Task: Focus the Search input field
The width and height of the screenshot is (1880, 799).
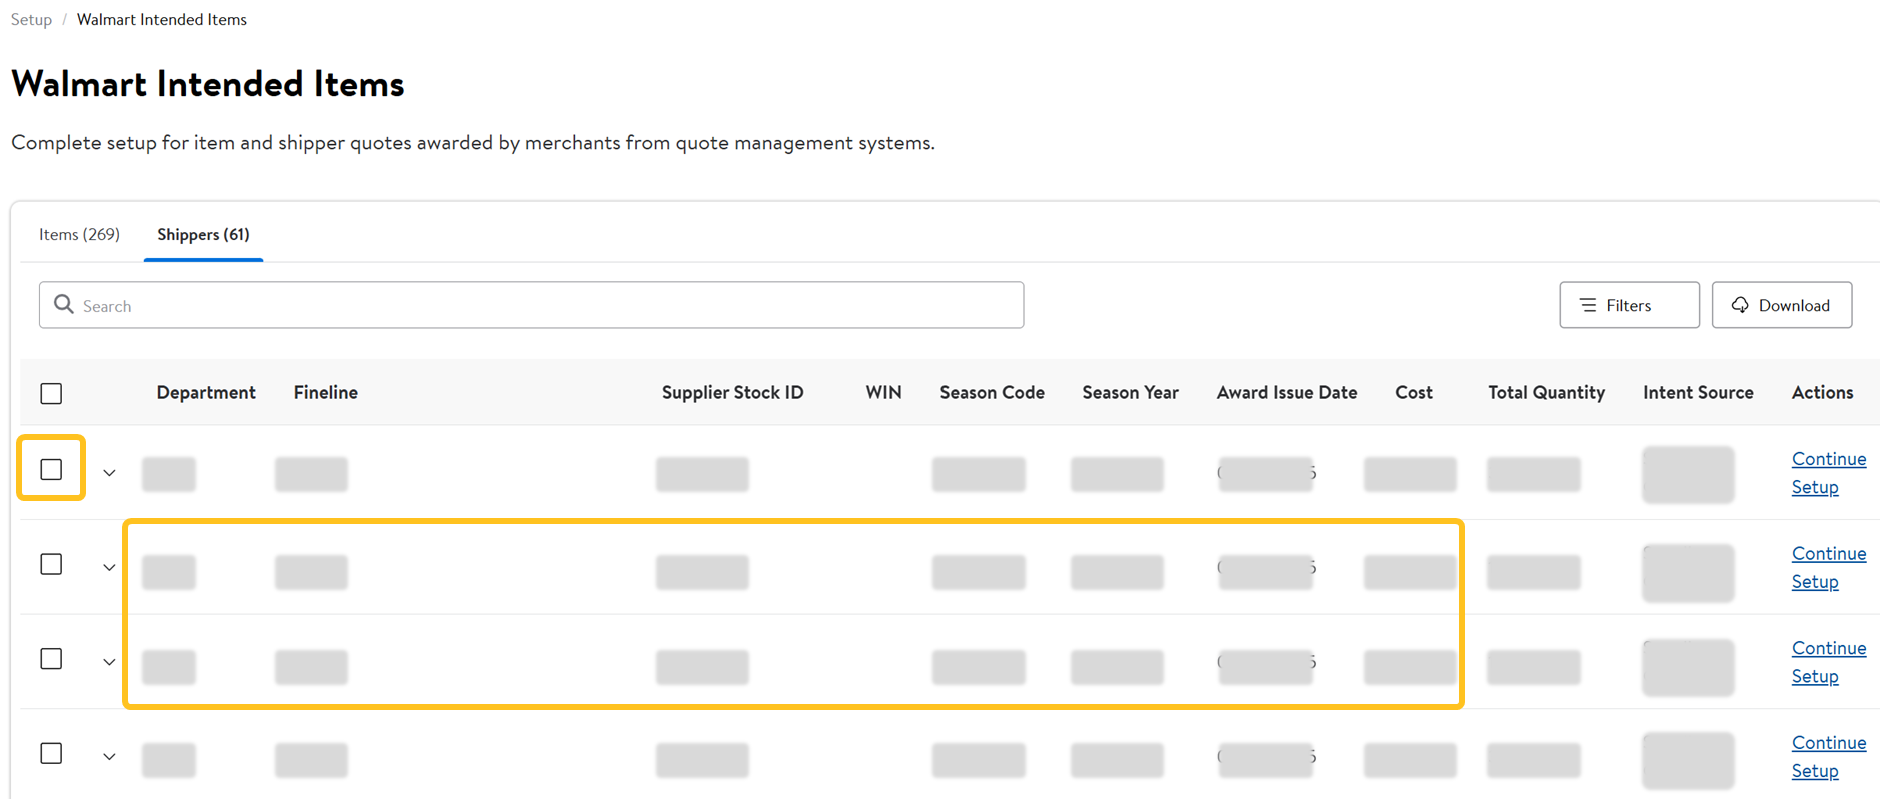Action: [x=531, y=305]
